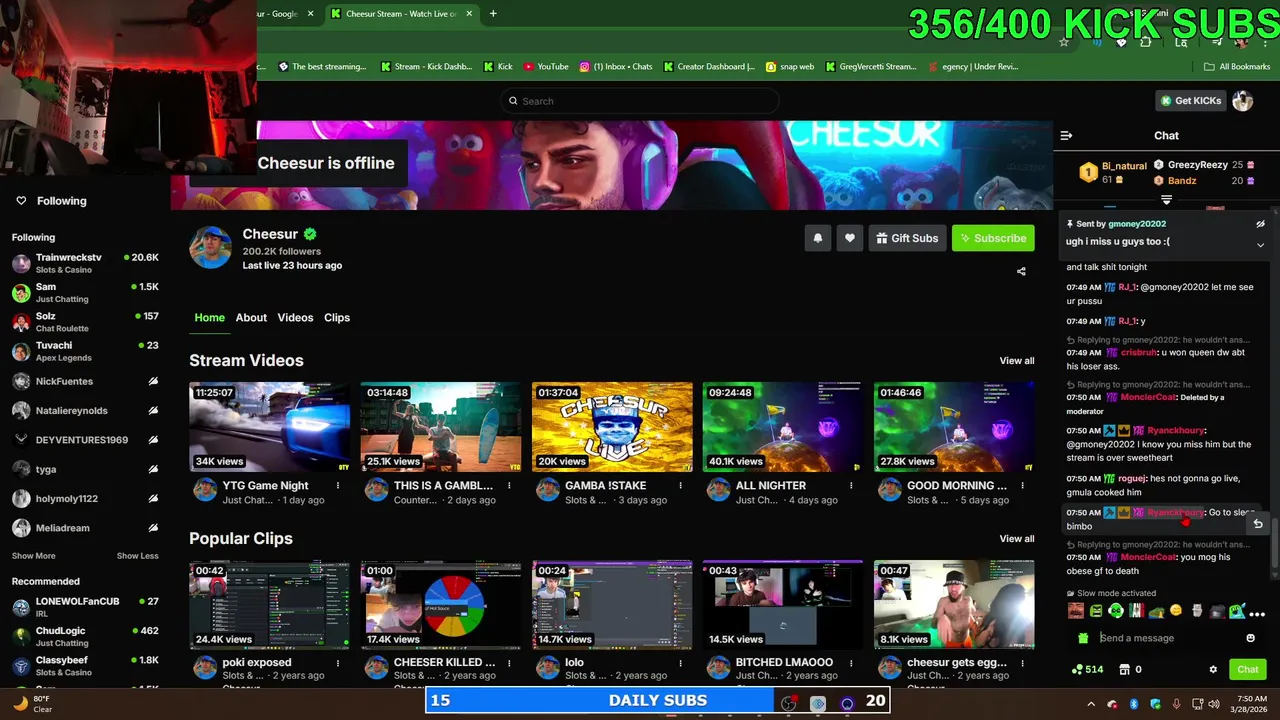Open options menu for THIS IS A GAMBL... video
Screen dimensions: 1280x720
point(509,486)
